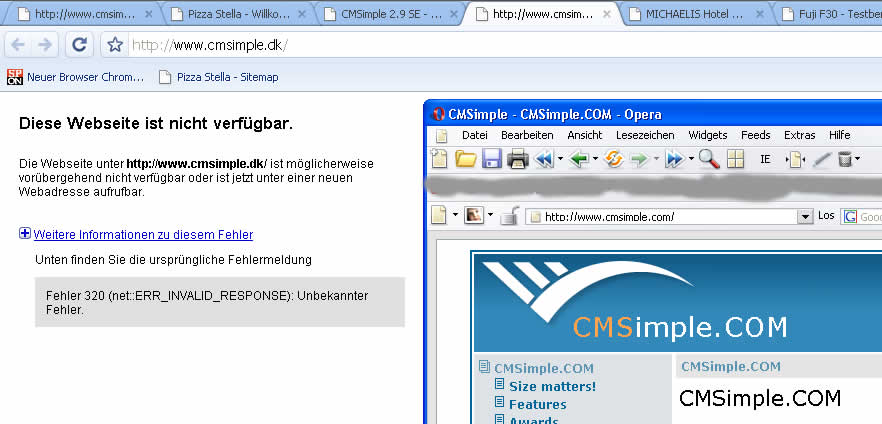Bookmark the page with the star icon
Image resolution: width=882 pixels, height=424 pixels.
pyautogui.click(x=115, y=45)
